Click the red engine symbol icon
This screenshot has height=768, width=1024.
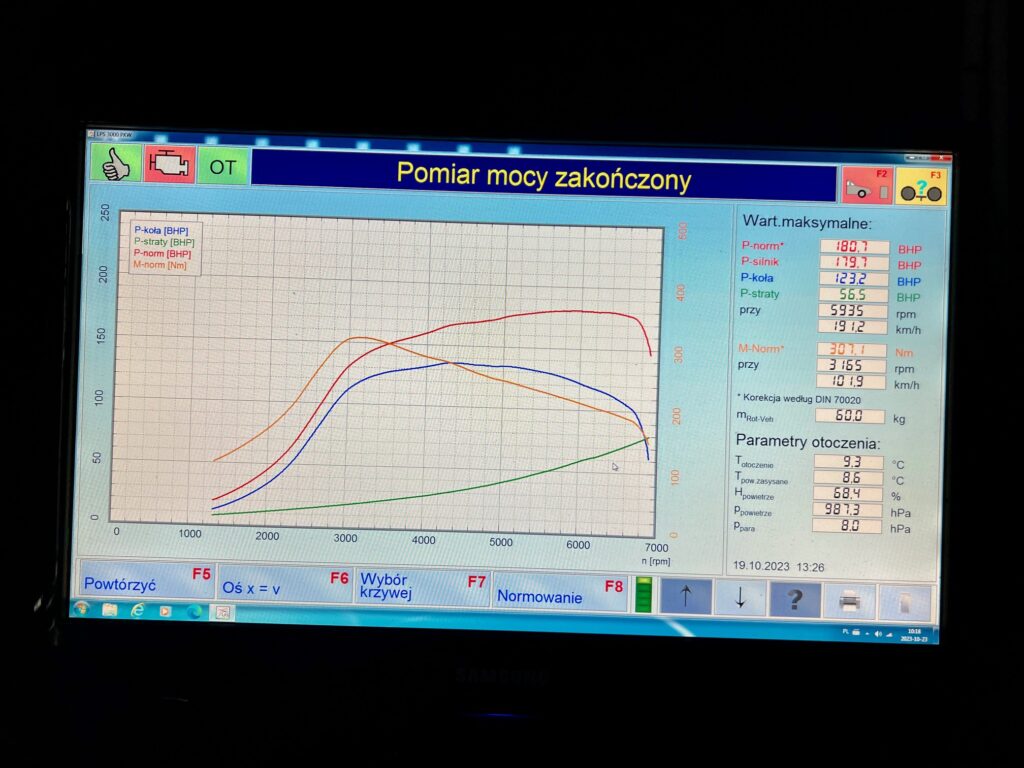170,164
